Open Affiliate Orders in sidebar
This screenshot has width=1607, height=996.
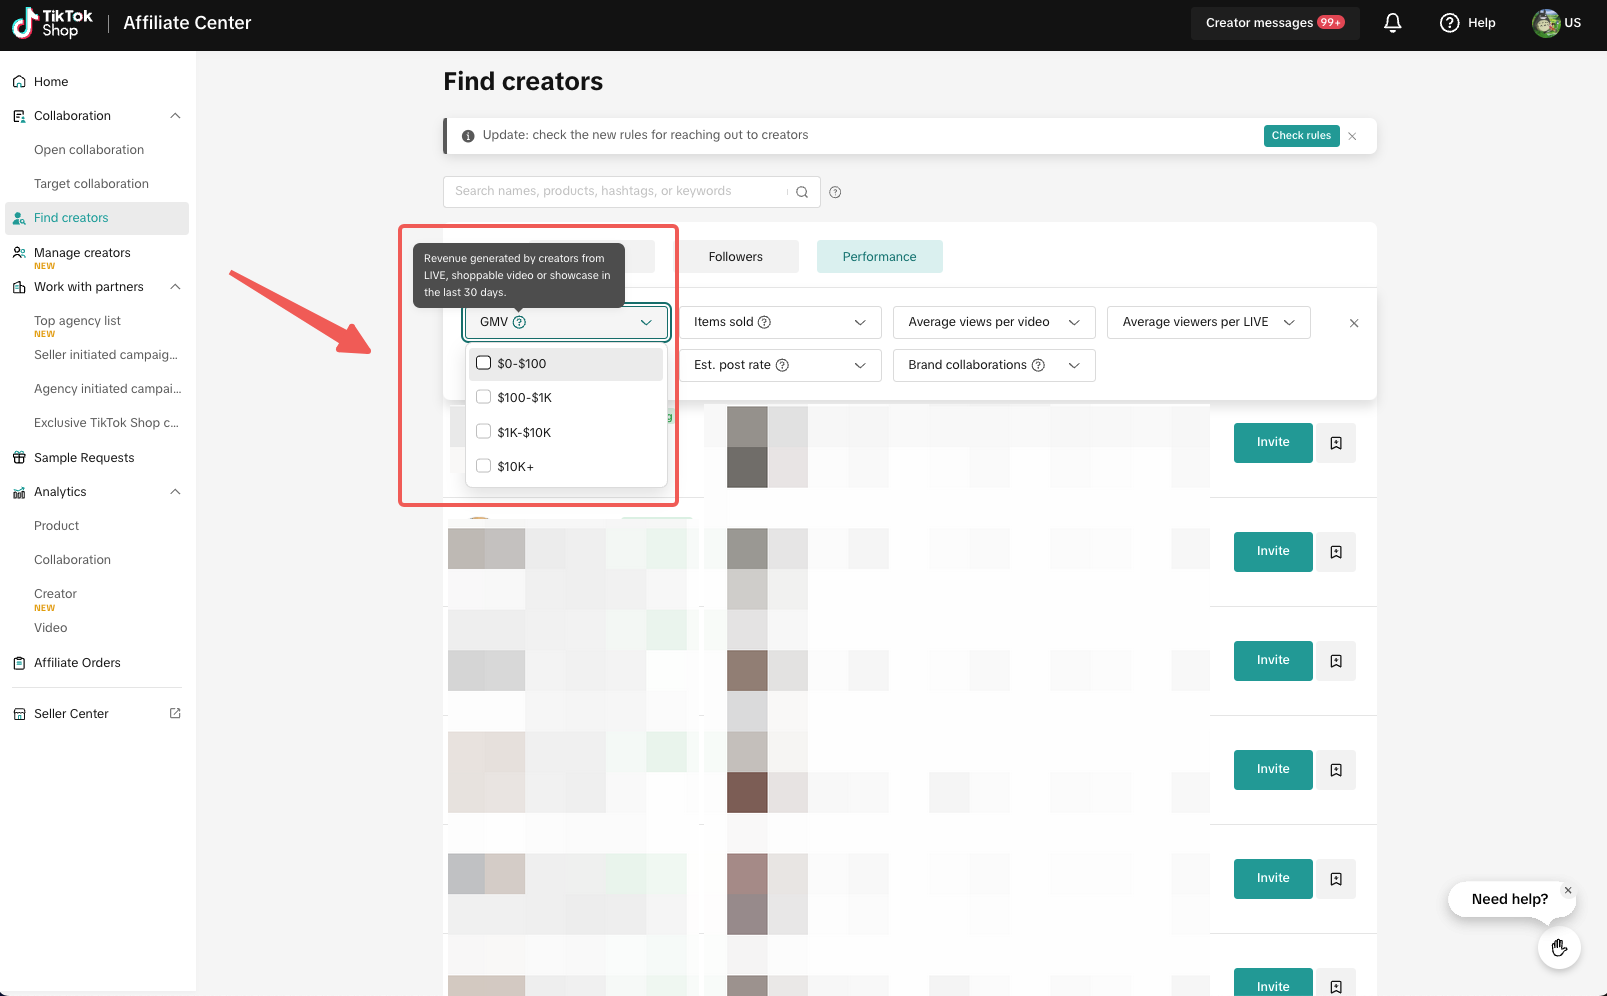[77, 663]
